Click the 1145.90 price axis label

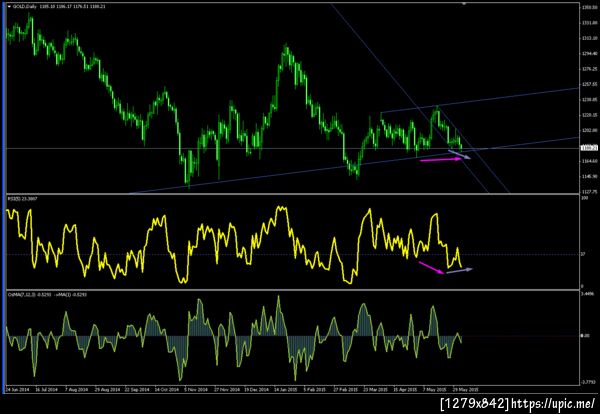(589, 176)
